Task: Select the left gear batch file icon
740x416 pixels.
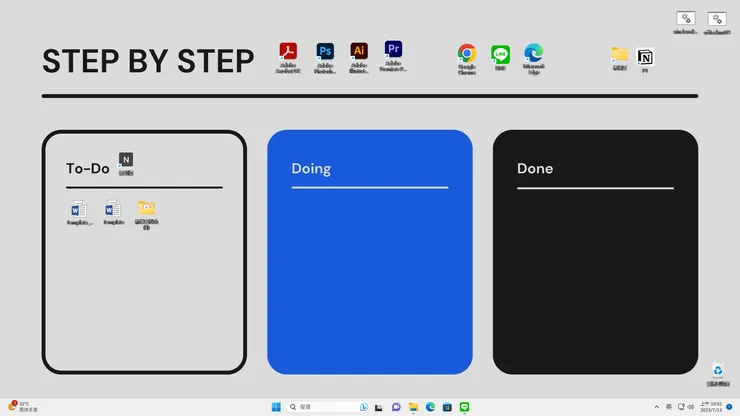Action: 686,23
